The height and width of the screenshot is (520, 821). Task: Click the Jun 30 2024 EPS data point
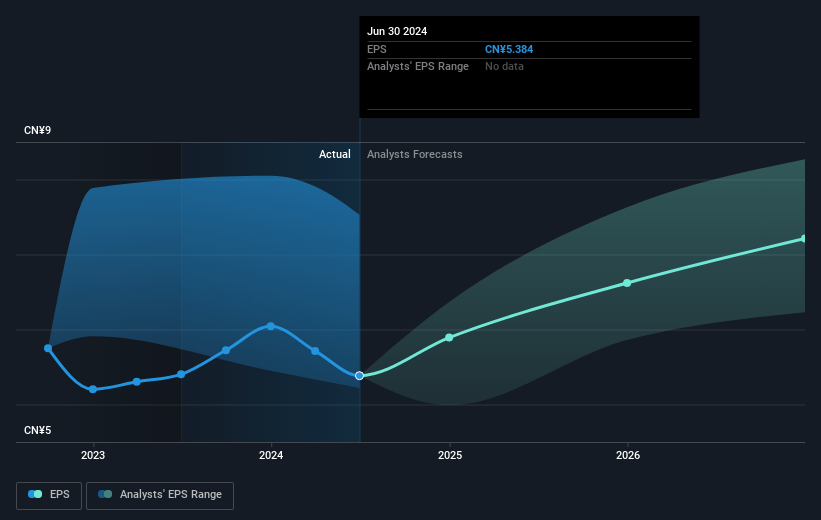359,375
